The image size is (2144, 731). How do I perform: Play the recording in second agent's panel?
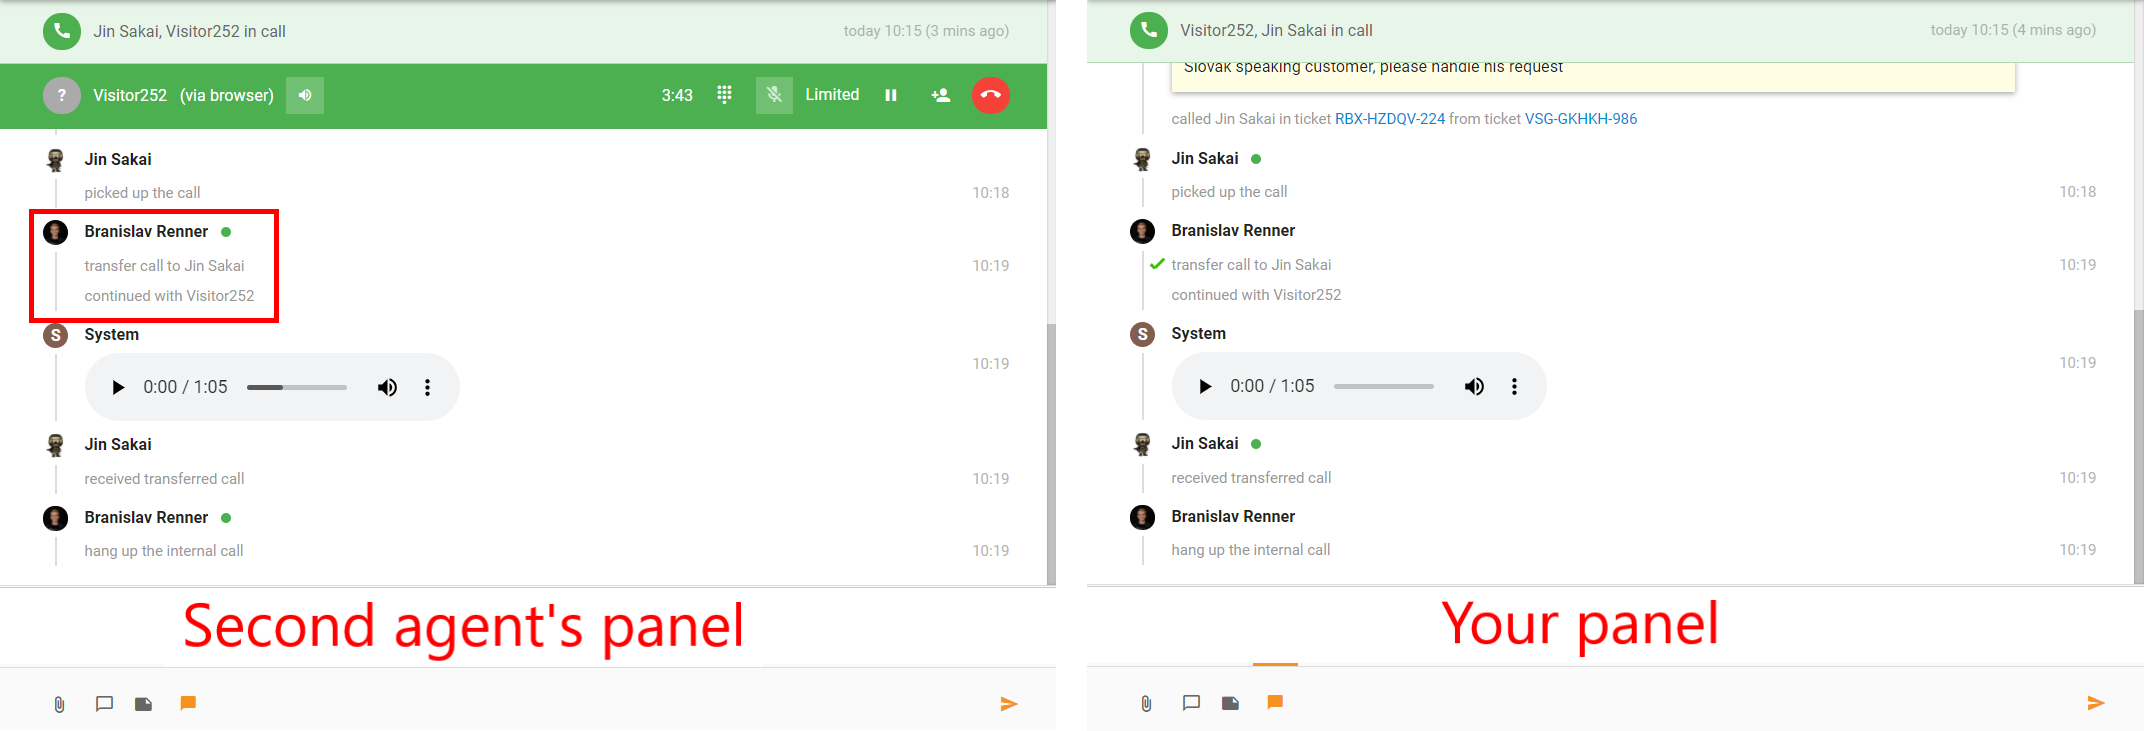pos(118,387)
